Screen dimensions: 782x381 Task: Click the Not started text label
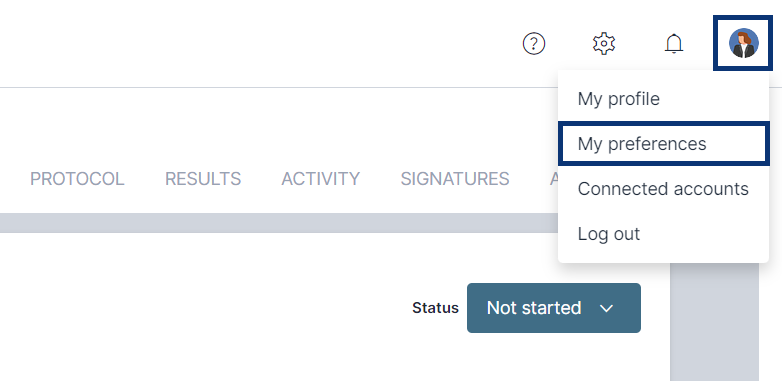tap(534, 308)
